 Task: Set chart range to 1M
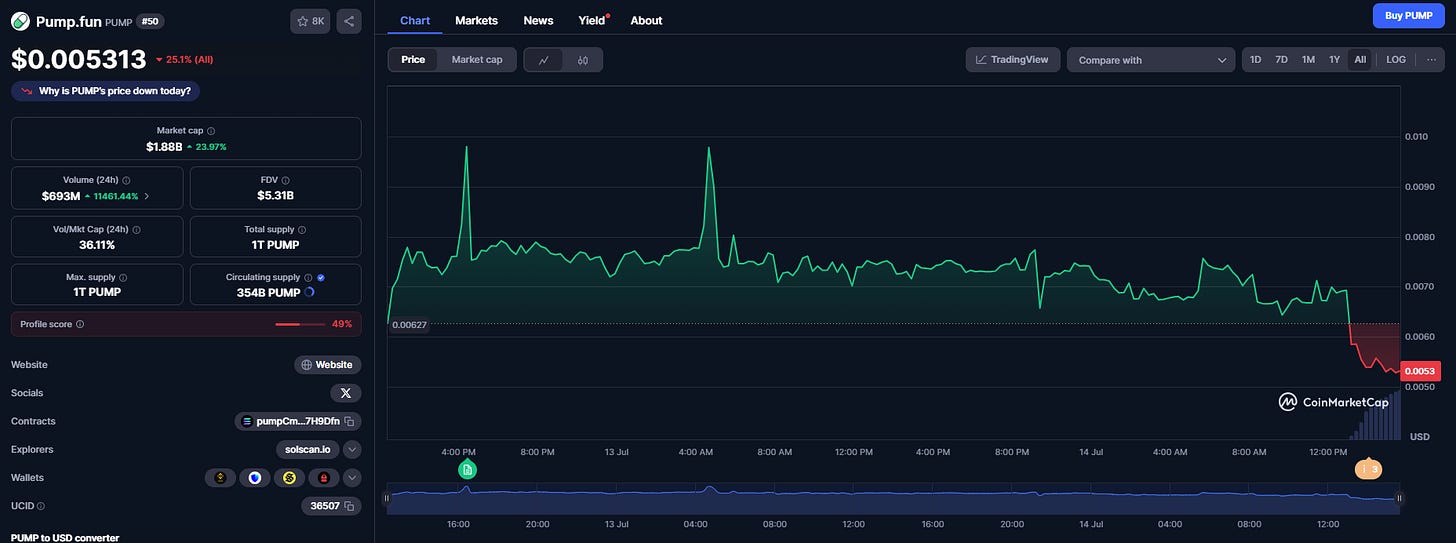pyautogui.click(x=1308, y=60)
